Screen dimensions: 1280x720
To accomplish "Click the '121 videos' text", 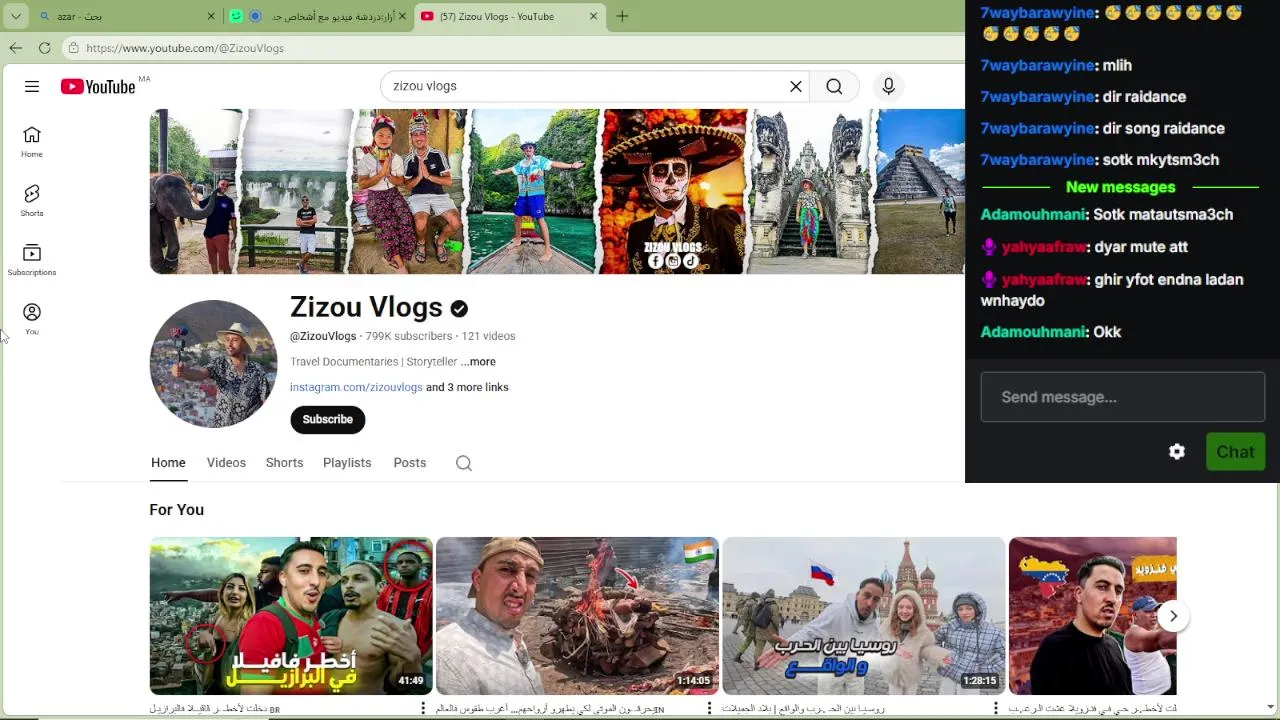I will coord(488,337).
